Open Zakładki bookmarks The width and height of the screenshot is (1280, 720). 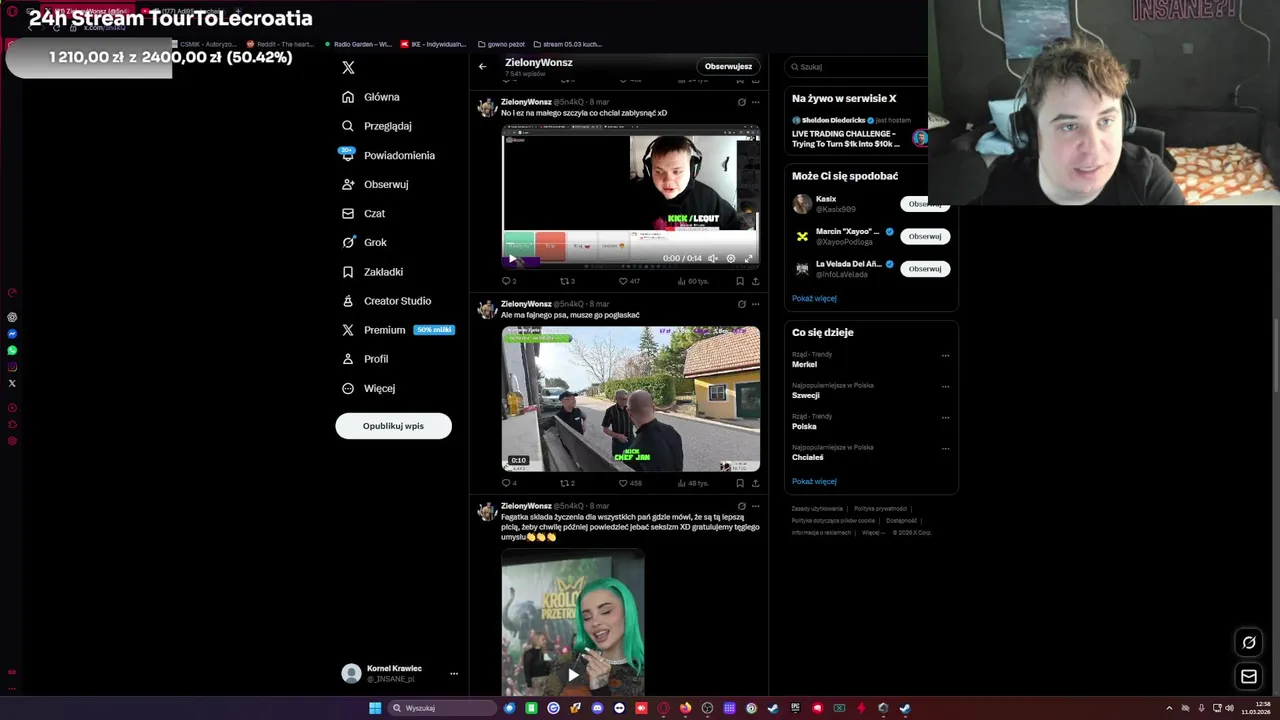373,272
